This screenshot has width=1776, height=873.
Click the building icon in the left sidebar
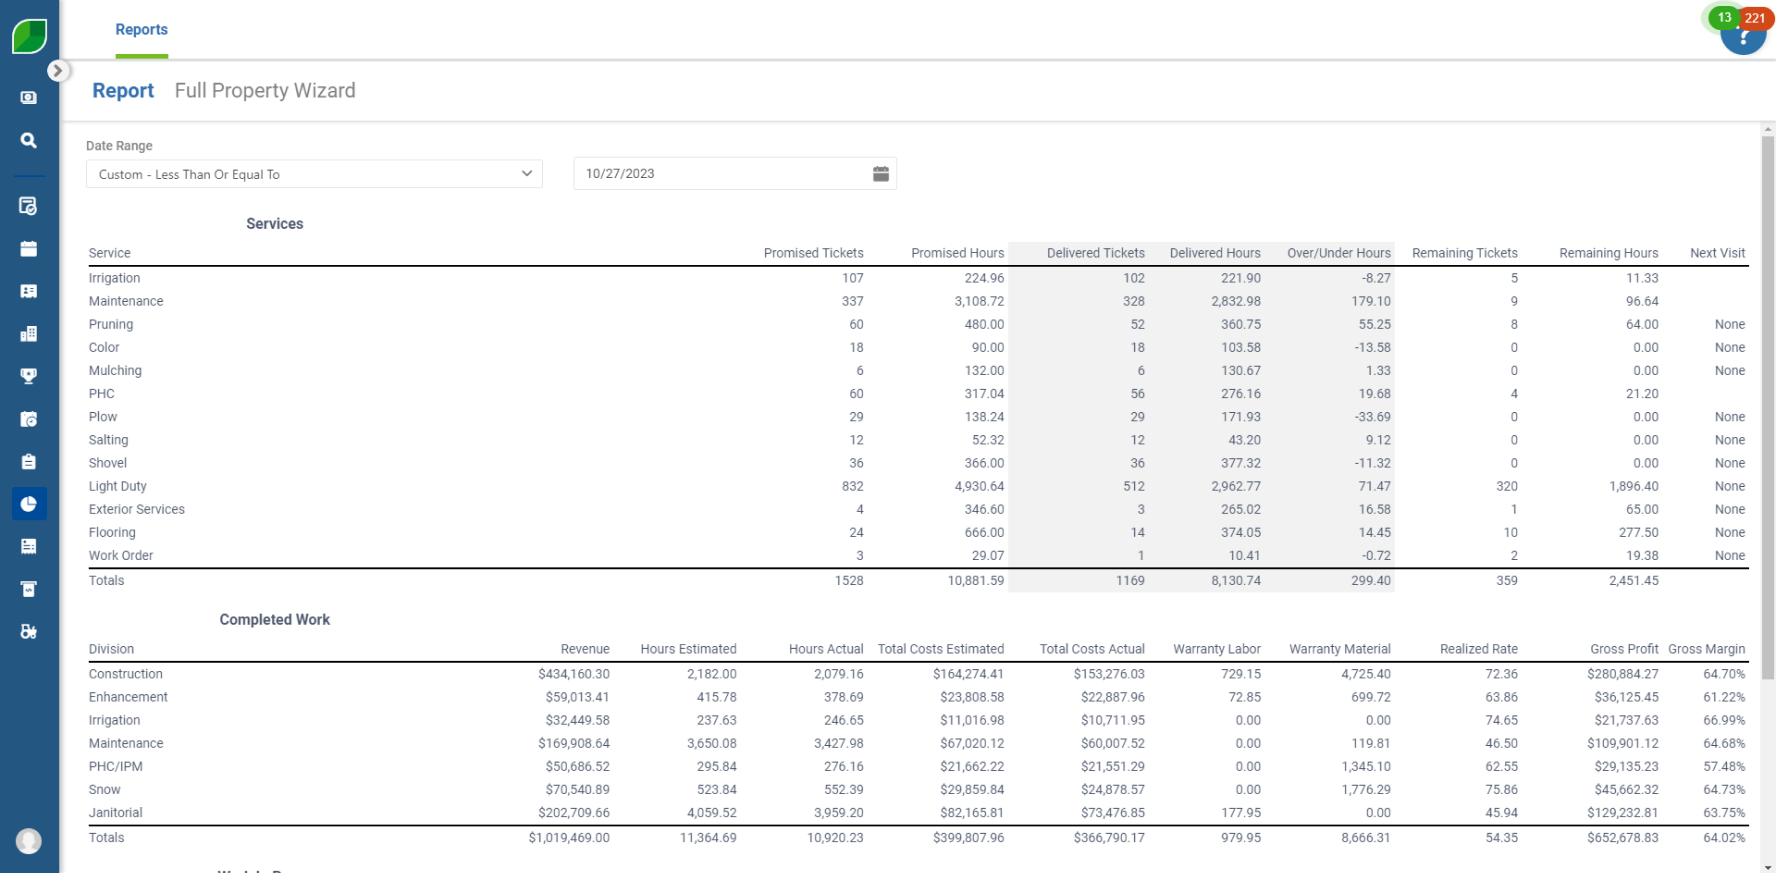[x=29, y=334]
